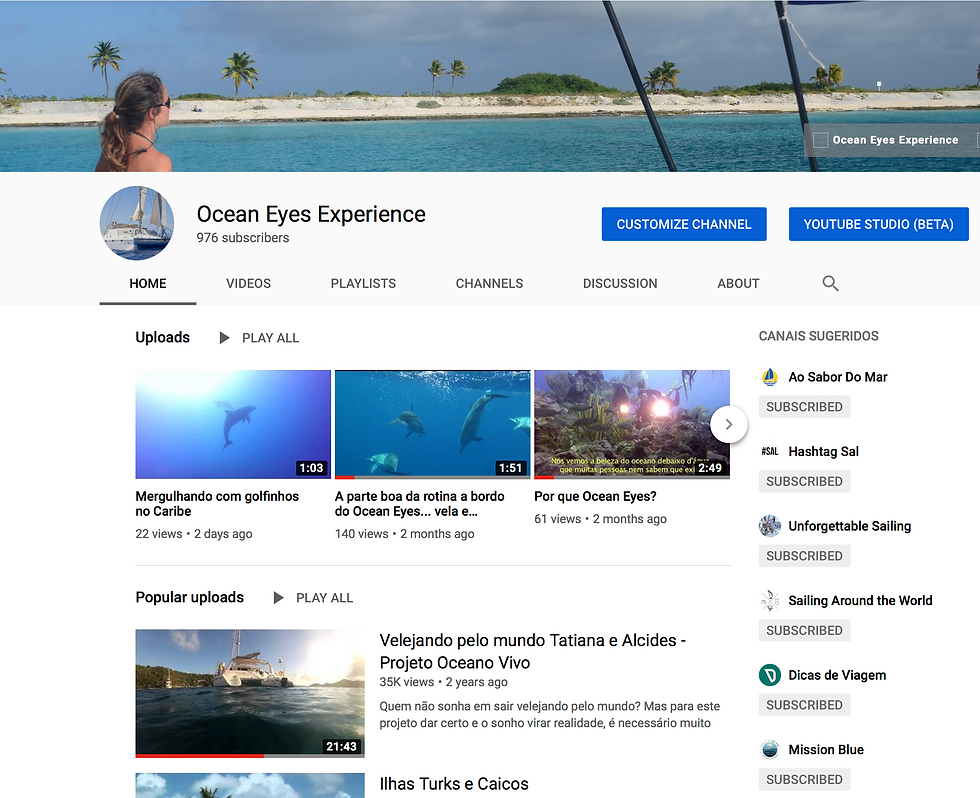Open Mergulhando com golfinhos no Caribe thumbnail
The height and width of the screenshot is (798, 980).
233,424
